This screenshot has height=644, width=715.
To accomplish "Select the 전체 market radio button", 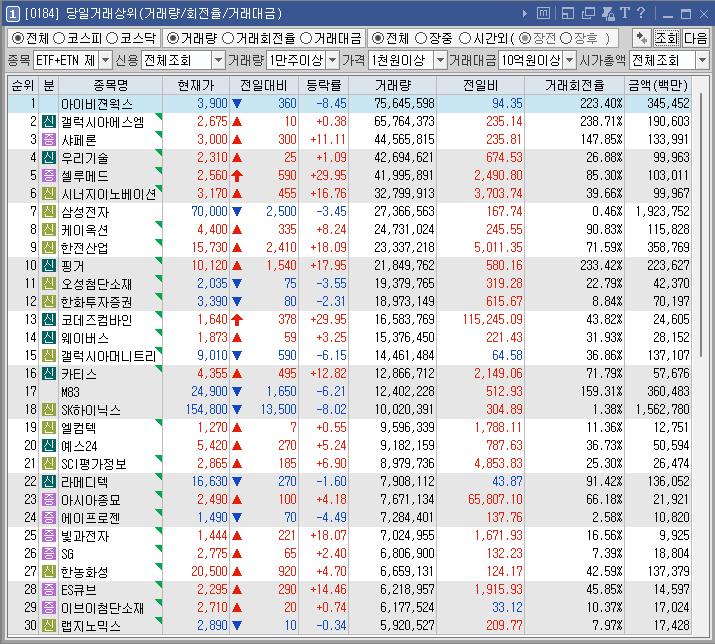I will [x=18, y=38].
